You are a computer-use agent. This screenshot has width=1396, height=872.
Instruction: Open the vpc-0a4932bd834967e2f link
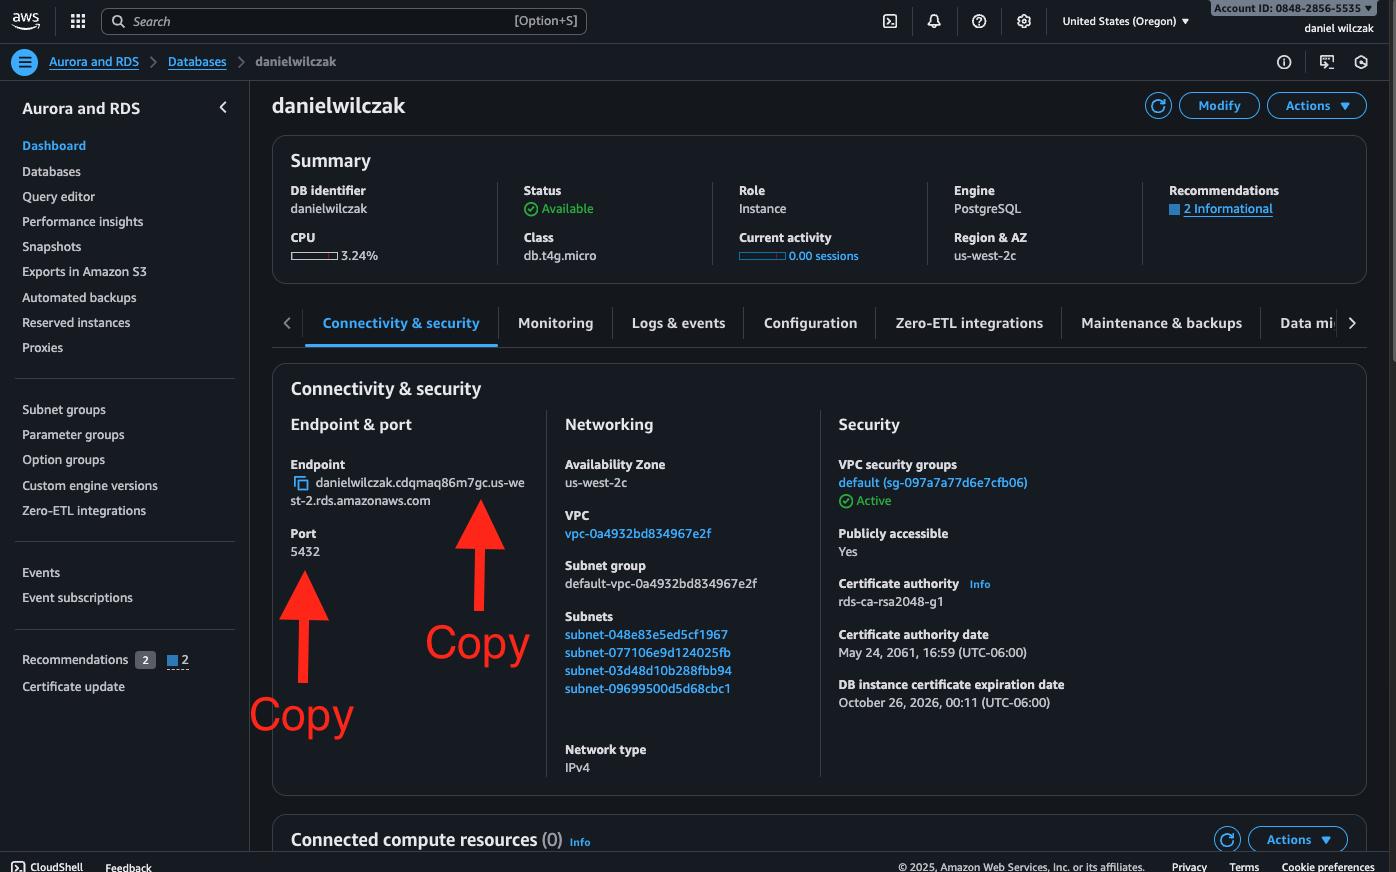coord(638,534)
